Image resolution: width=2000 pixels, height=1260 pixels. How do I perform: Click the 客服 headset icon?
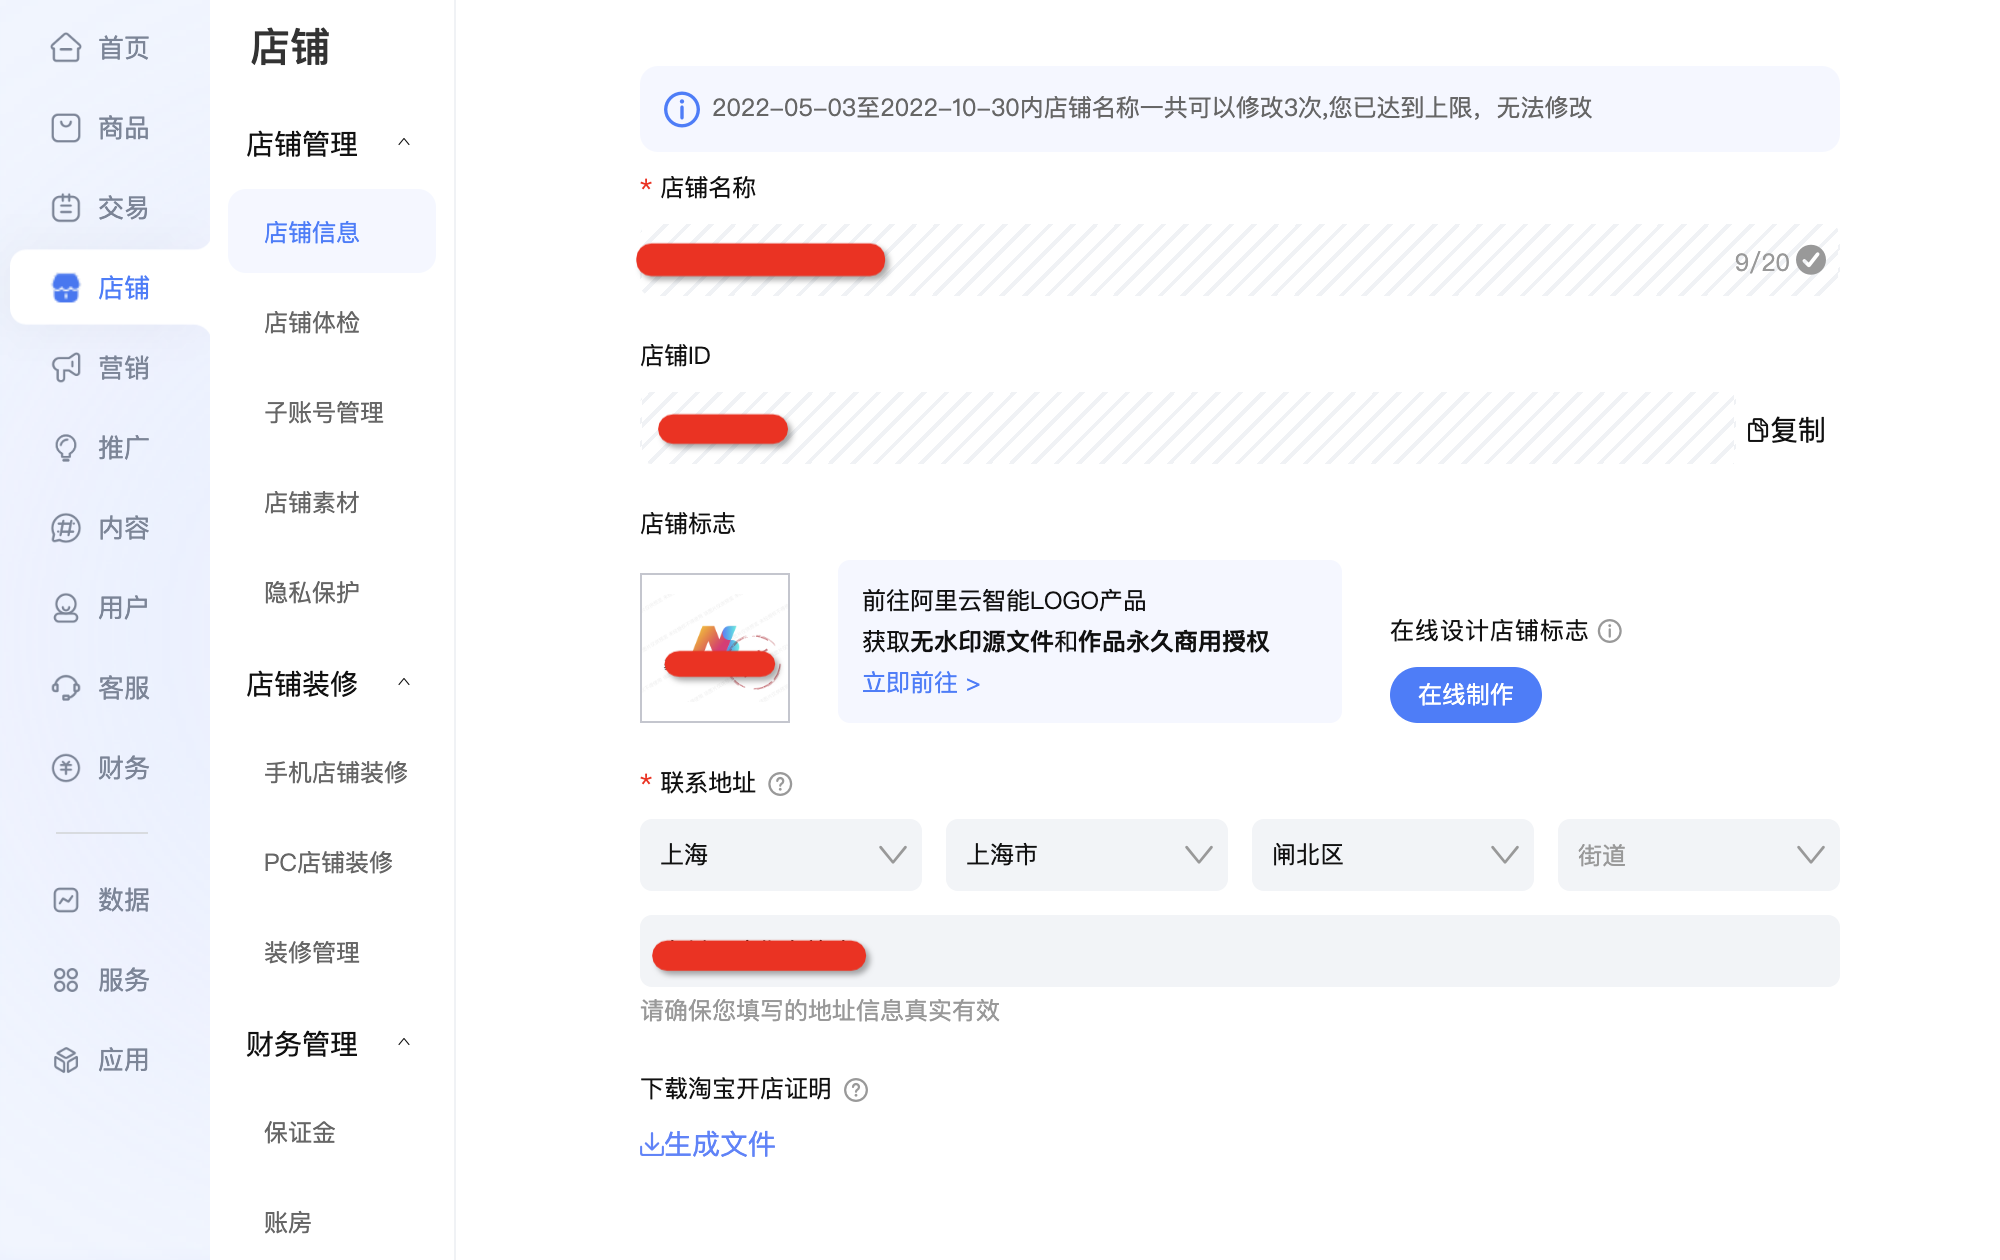point(66,687)
